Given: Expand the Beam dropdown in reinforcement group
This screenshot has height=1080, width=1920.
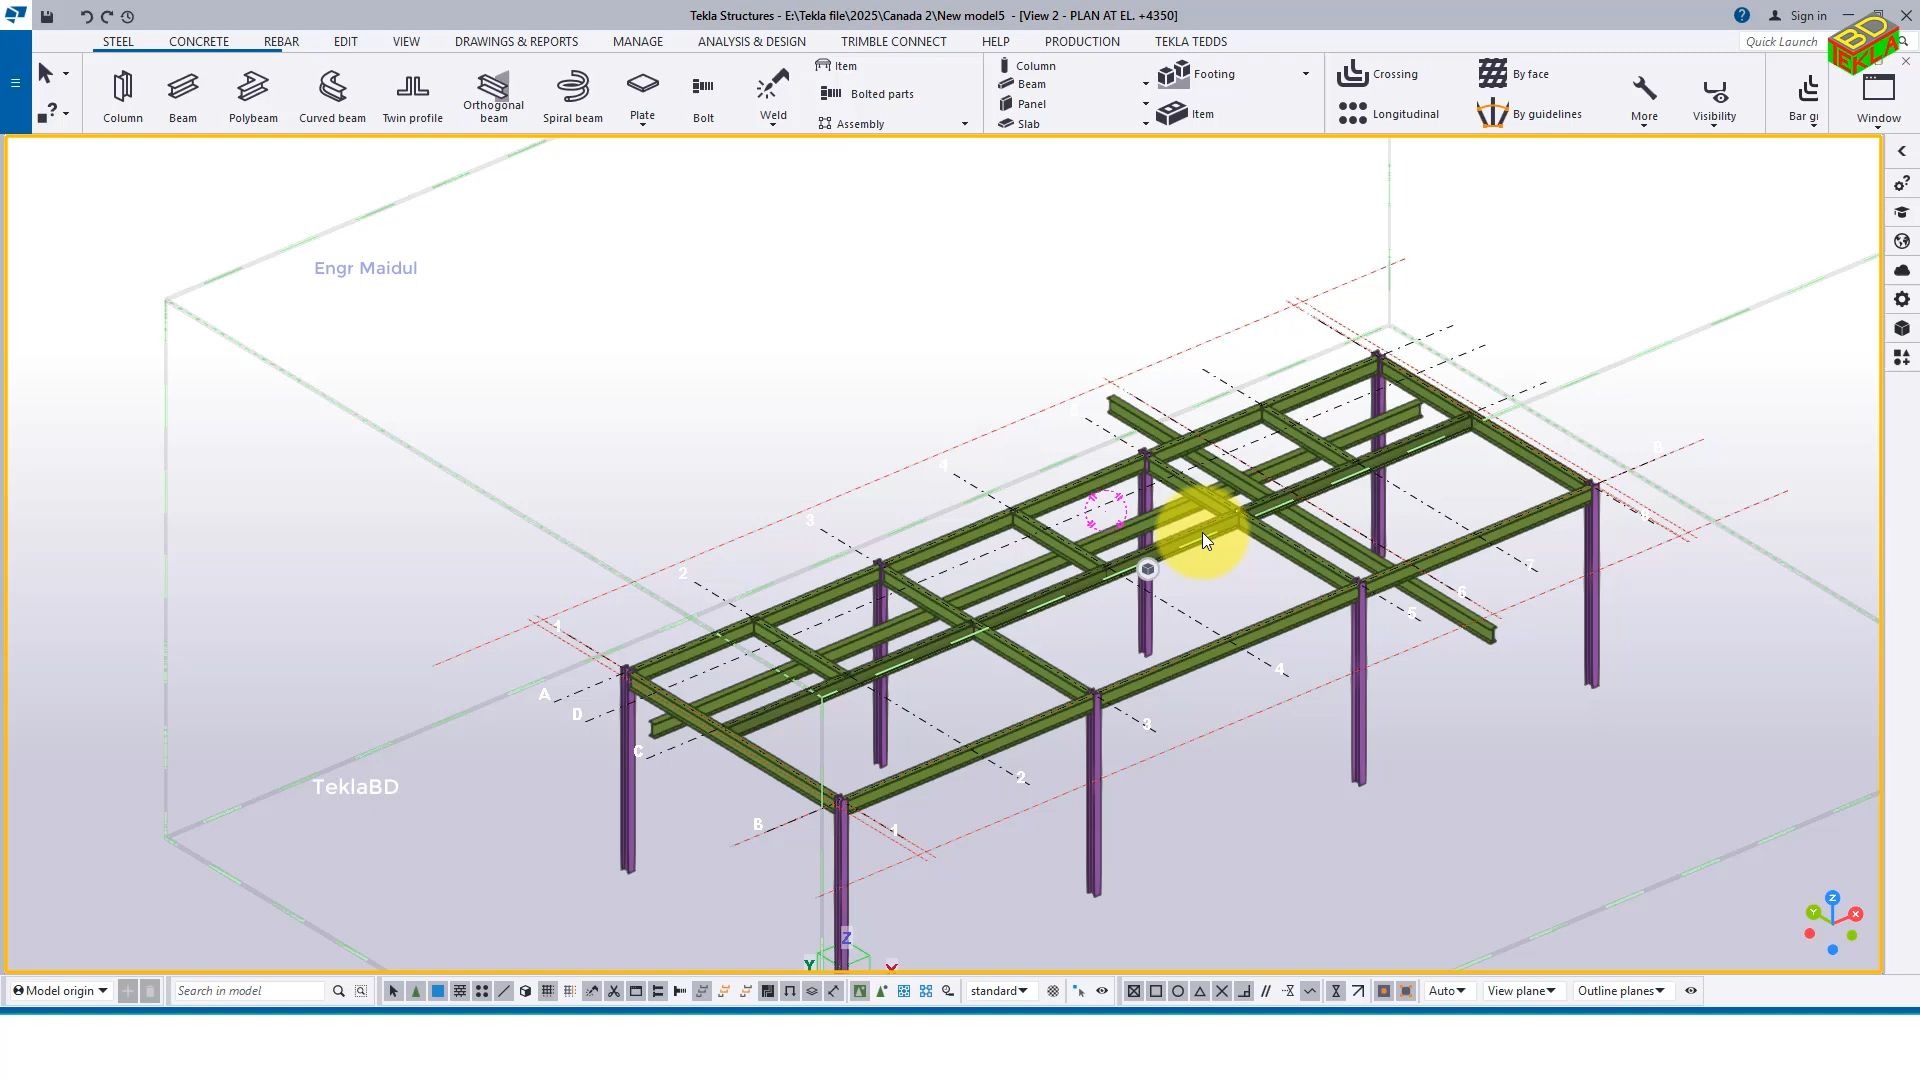Looking at the screenshot, I should coord(1145,84).
